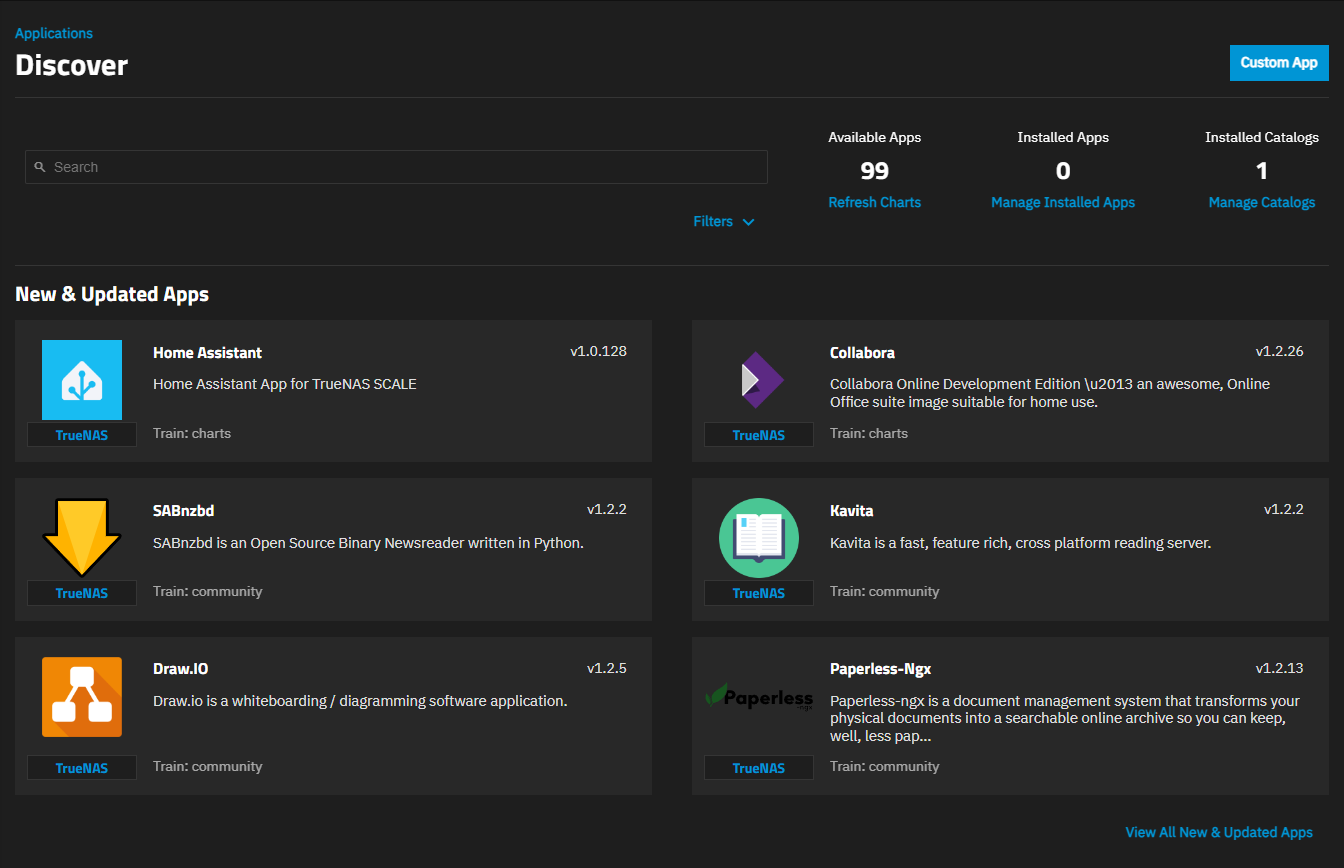
Task: Open the Kavita app title
Action: tap(852, 511)
